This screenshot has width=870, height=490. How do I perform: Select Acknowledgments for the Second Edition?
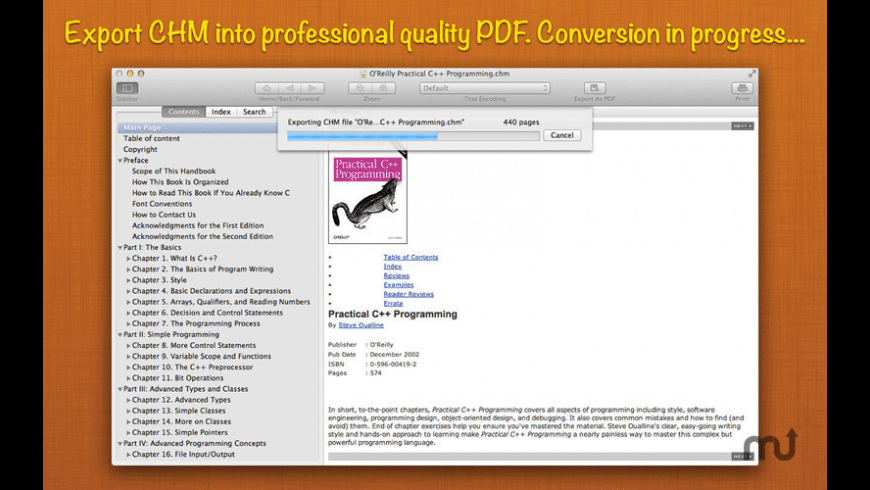[203, 236]
